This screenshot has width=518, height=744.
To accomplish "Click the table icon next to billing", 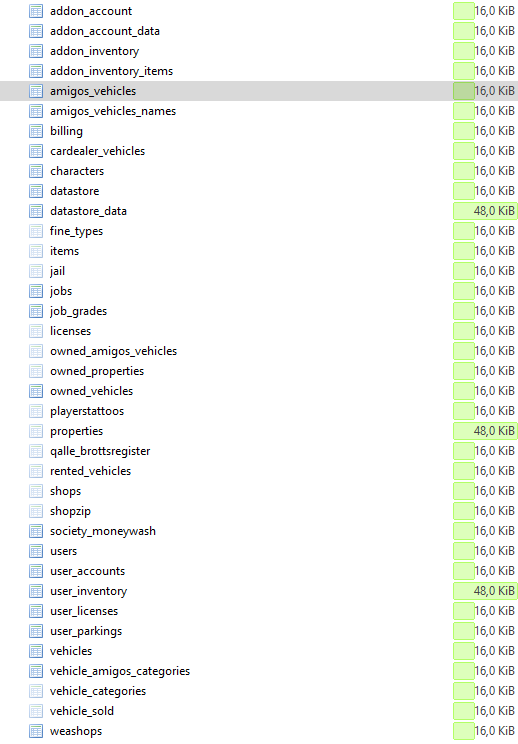I will [x=36, y=131].
